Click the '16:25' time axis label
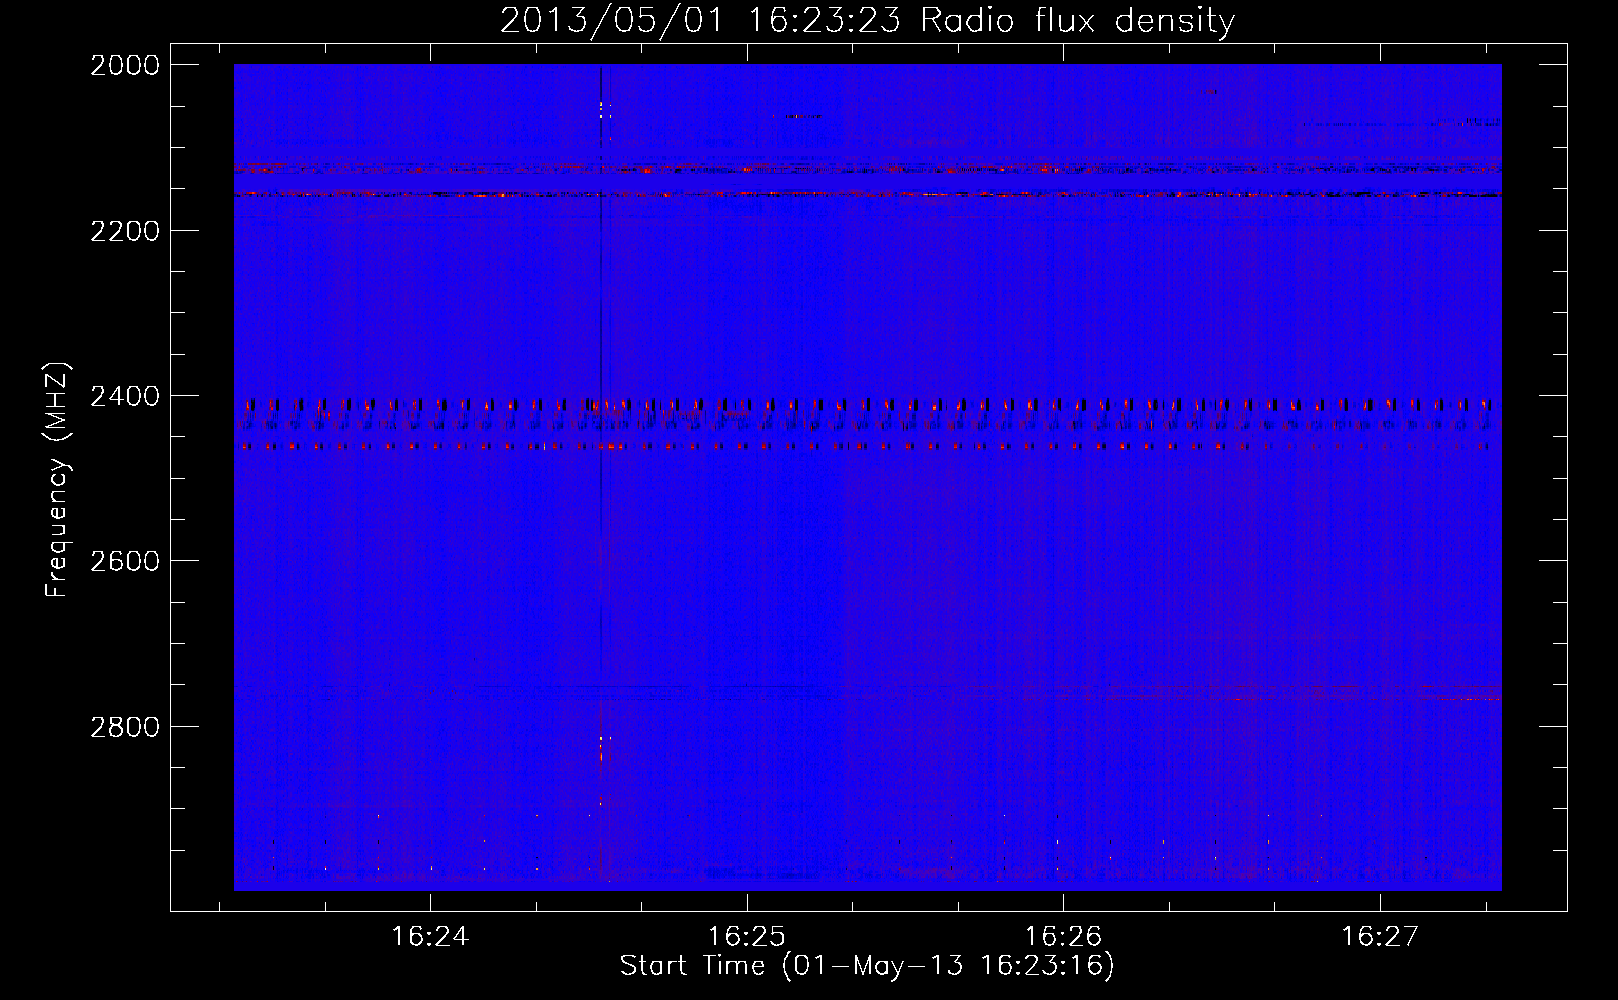The height and width of the screenshot is (1000, 1618). 746,937
